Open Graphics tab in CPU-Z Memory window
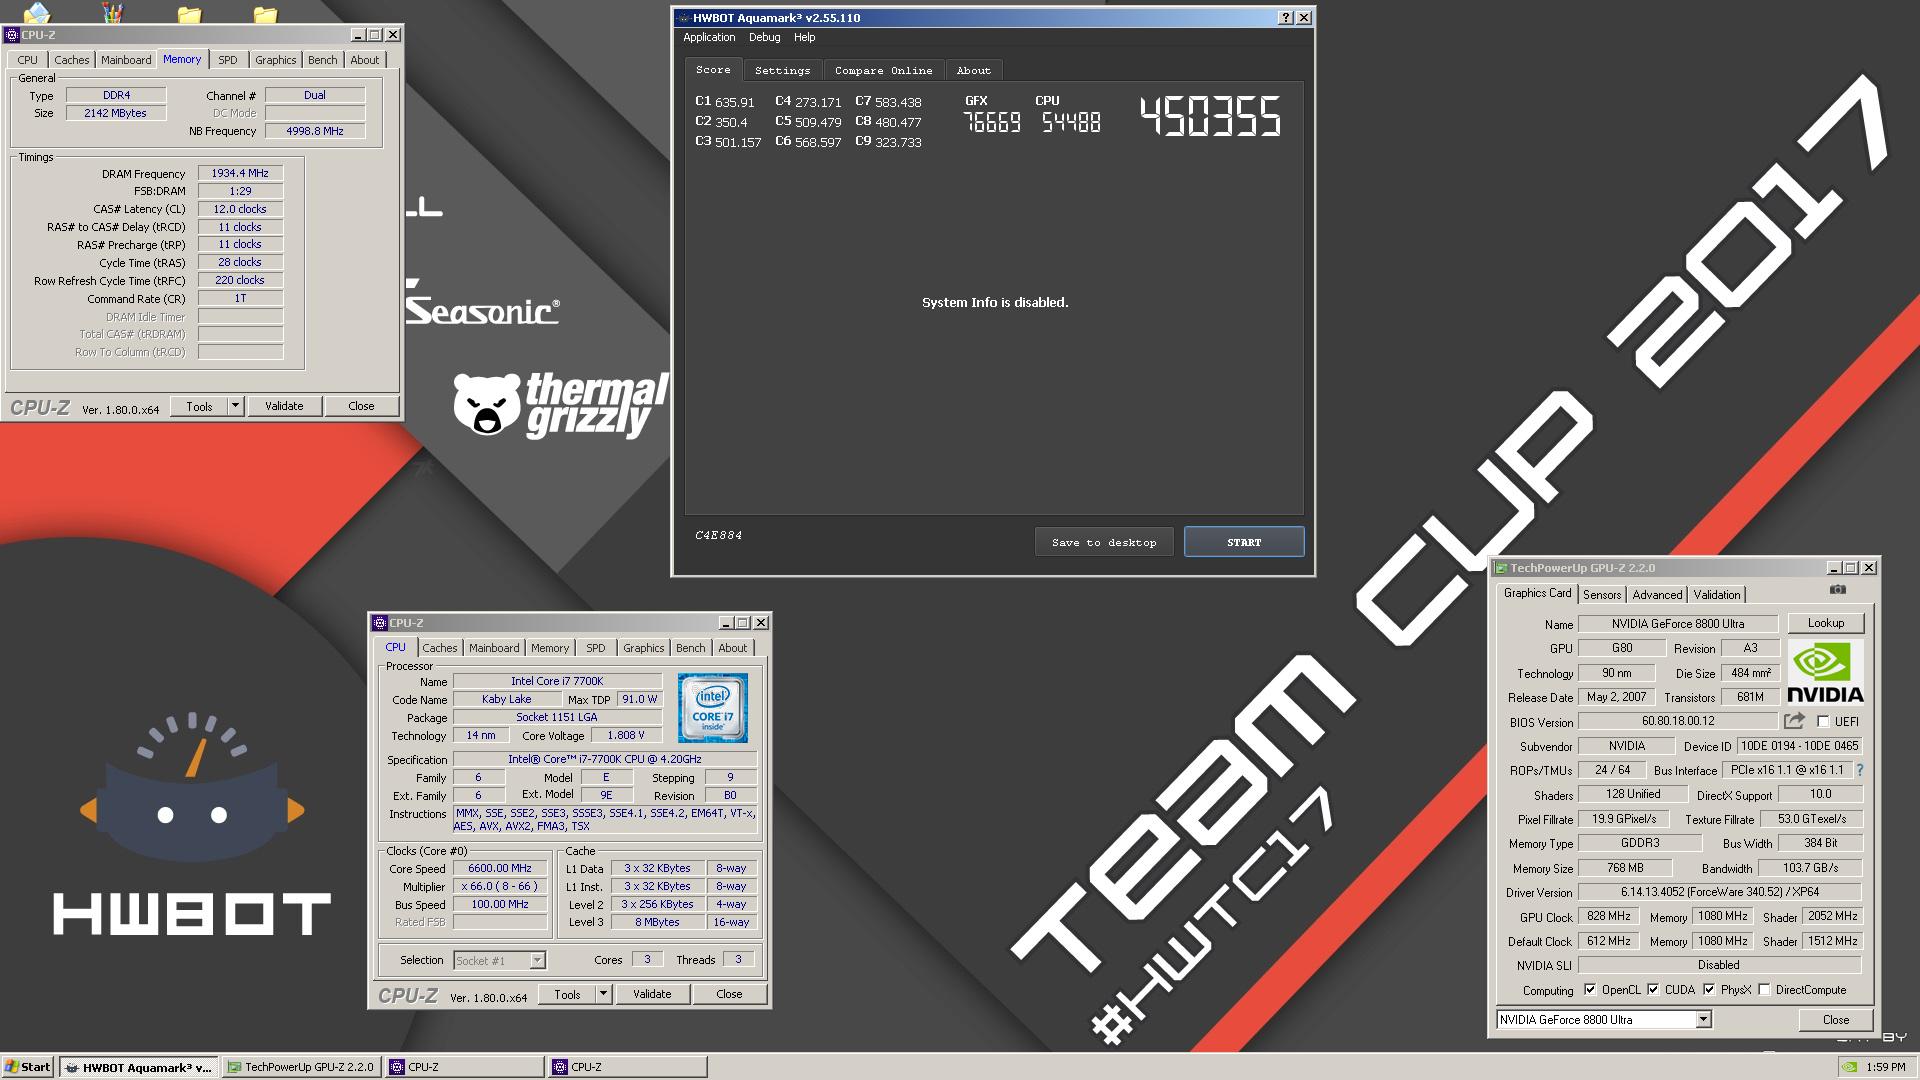Image resolution: width=1920 pixels, height=1080 pixels. 275,60
